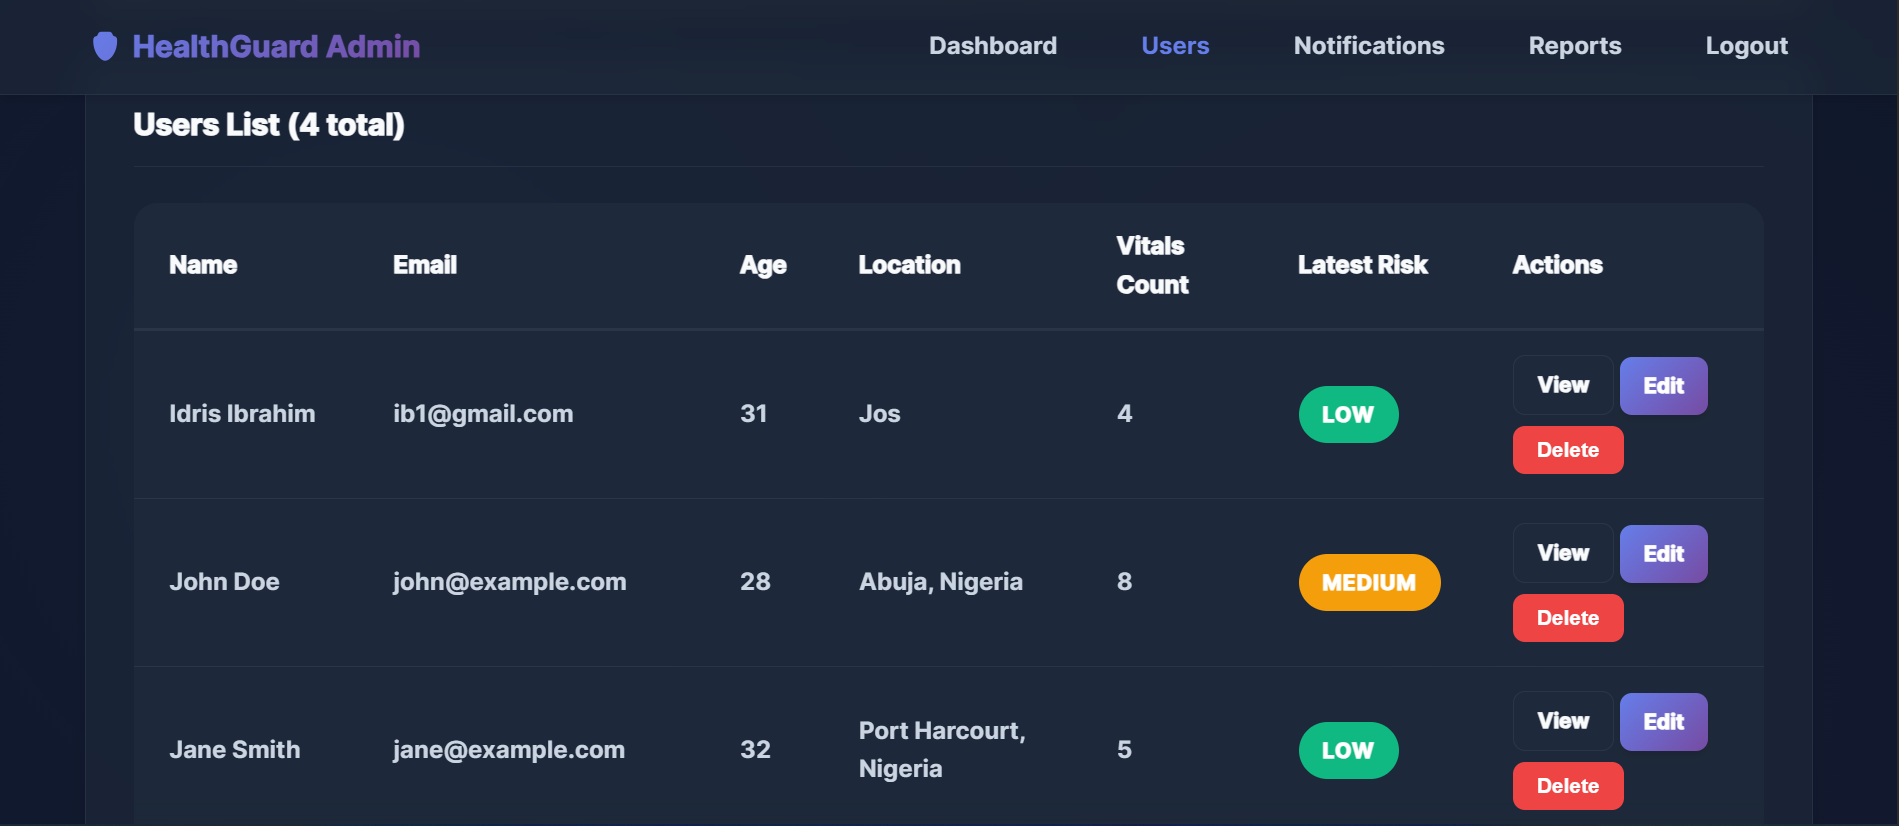Open the Notifications nav item
Image resolution: width=1899 pixels, height=826 pixels.
(1369, 46)
